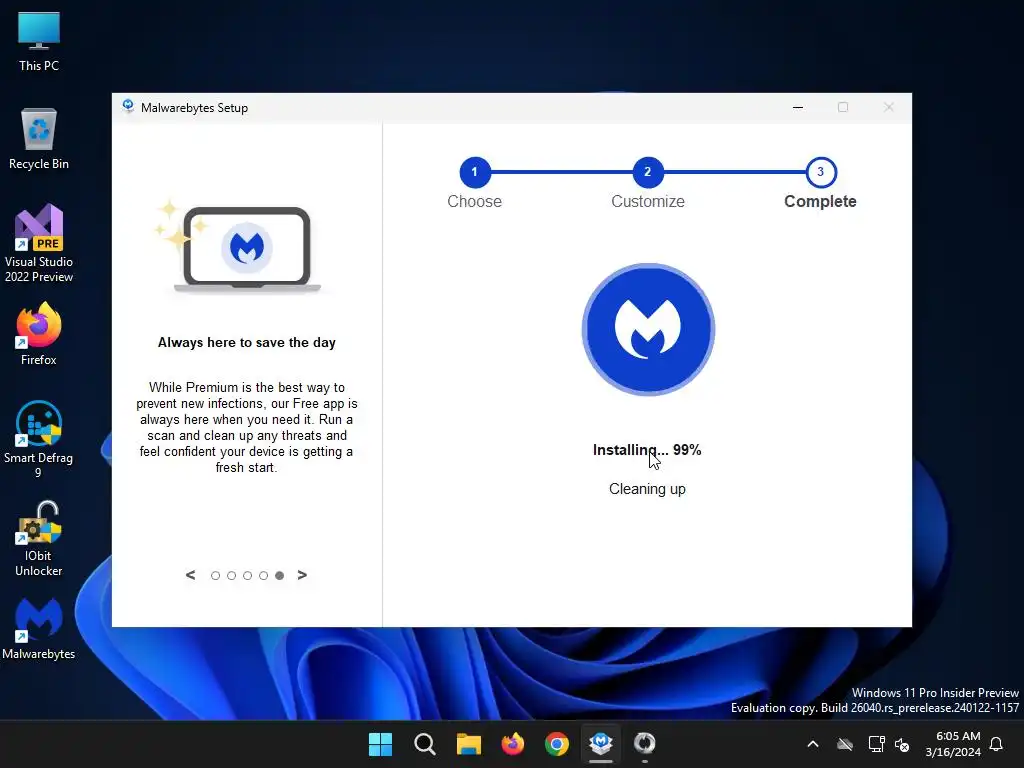Select the third carousel dot
This screenshot has height=768, width=1024.
point(248,575)
